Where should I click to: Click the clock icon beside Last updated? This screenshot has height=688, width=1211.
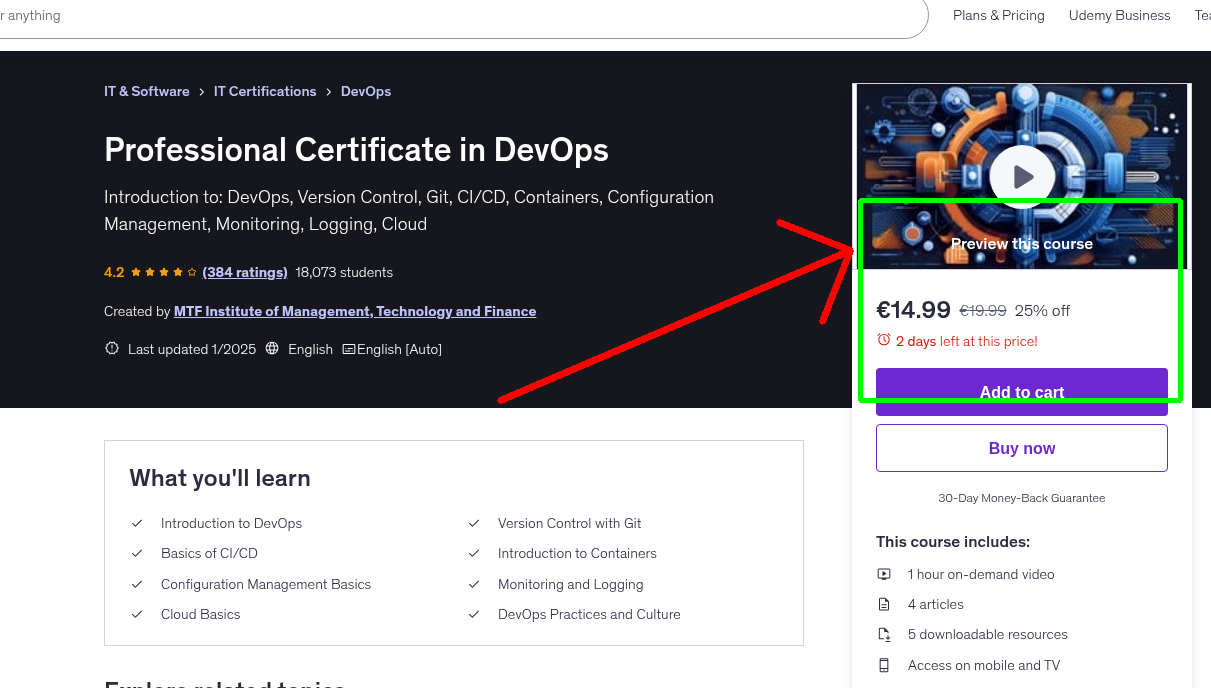[111, 348]
